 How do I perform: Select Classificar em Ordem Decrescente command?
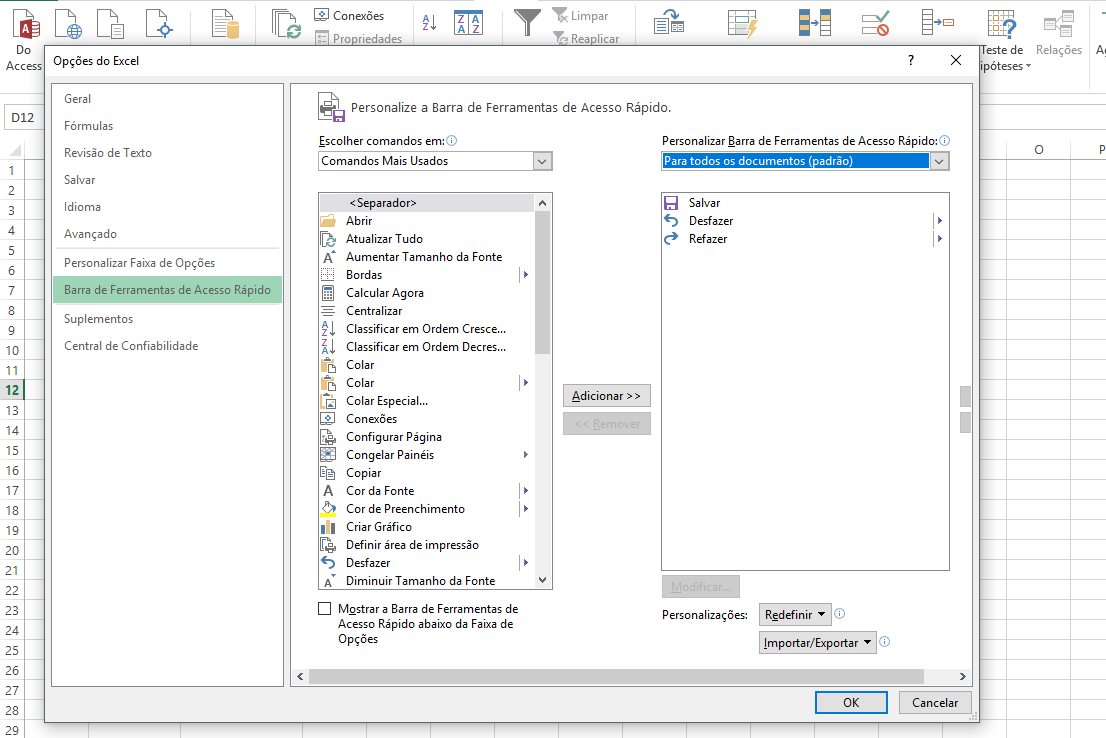click(426, 346)
